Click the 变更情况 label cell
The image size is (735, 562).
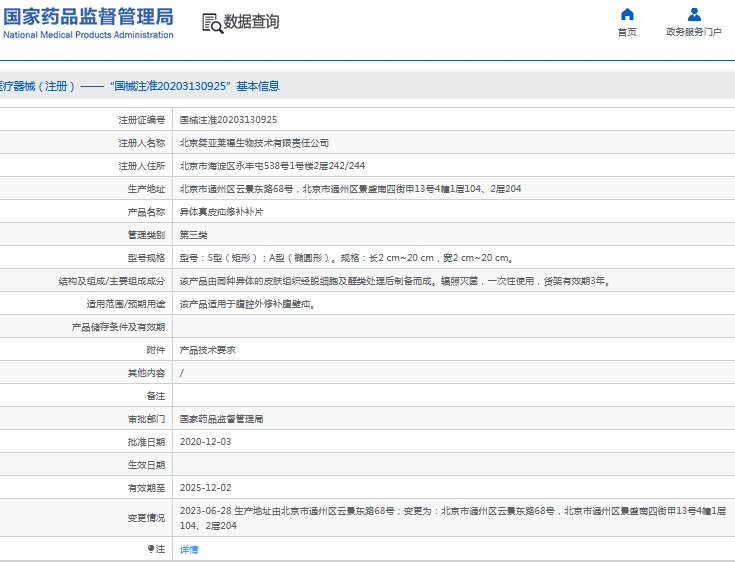click(146, 518)
